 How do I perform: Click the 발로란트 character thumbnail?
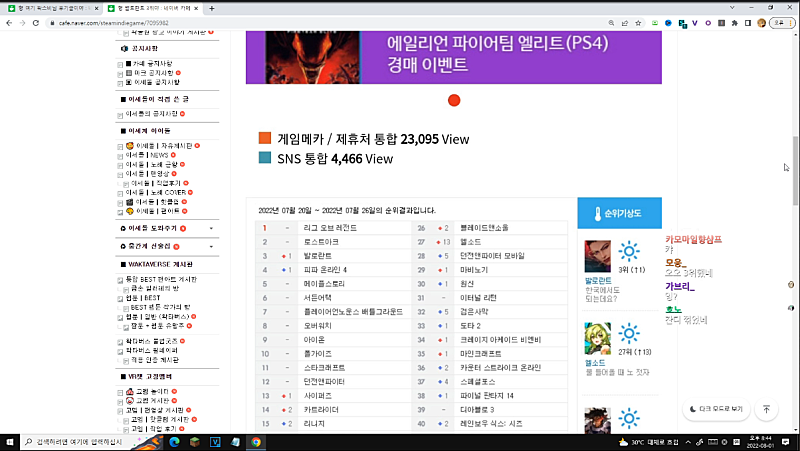[597, 256]
